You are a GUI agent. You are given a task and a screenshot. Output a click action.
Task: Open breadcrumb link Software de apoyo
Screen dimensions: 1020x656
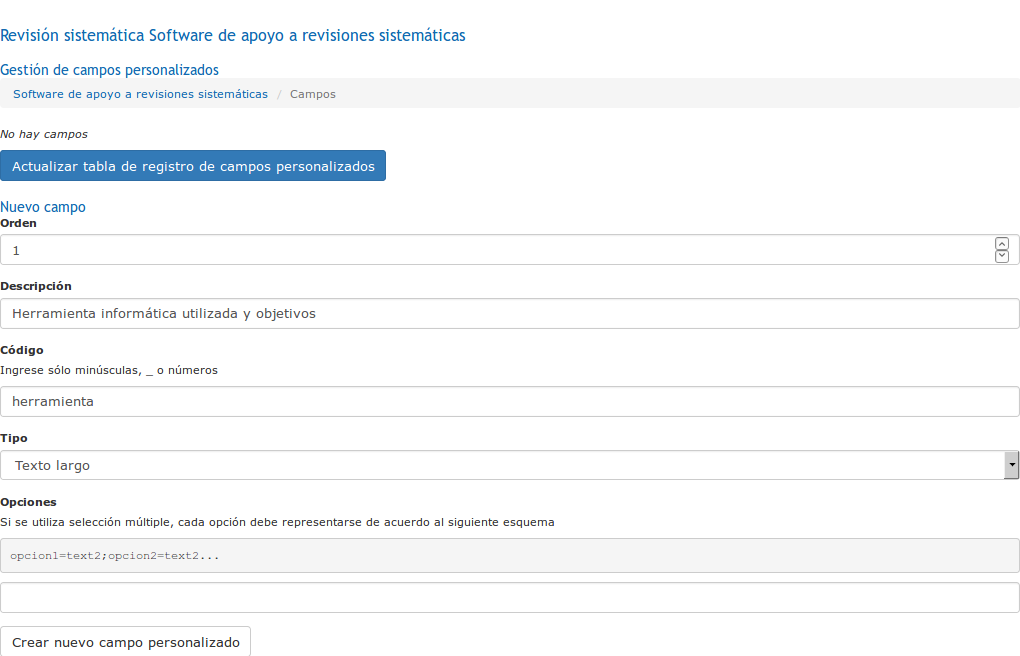(x=140, y=94)
